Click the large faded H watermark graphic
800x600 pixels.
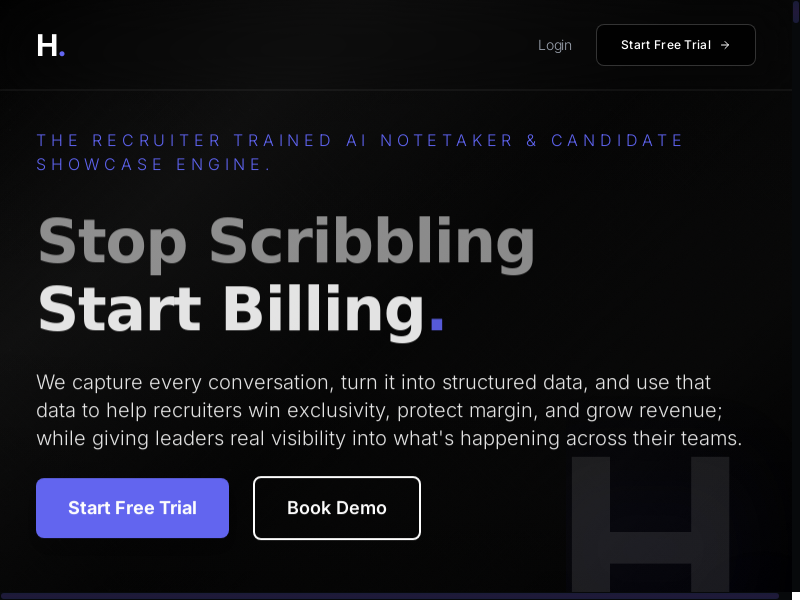click(650, 525)
